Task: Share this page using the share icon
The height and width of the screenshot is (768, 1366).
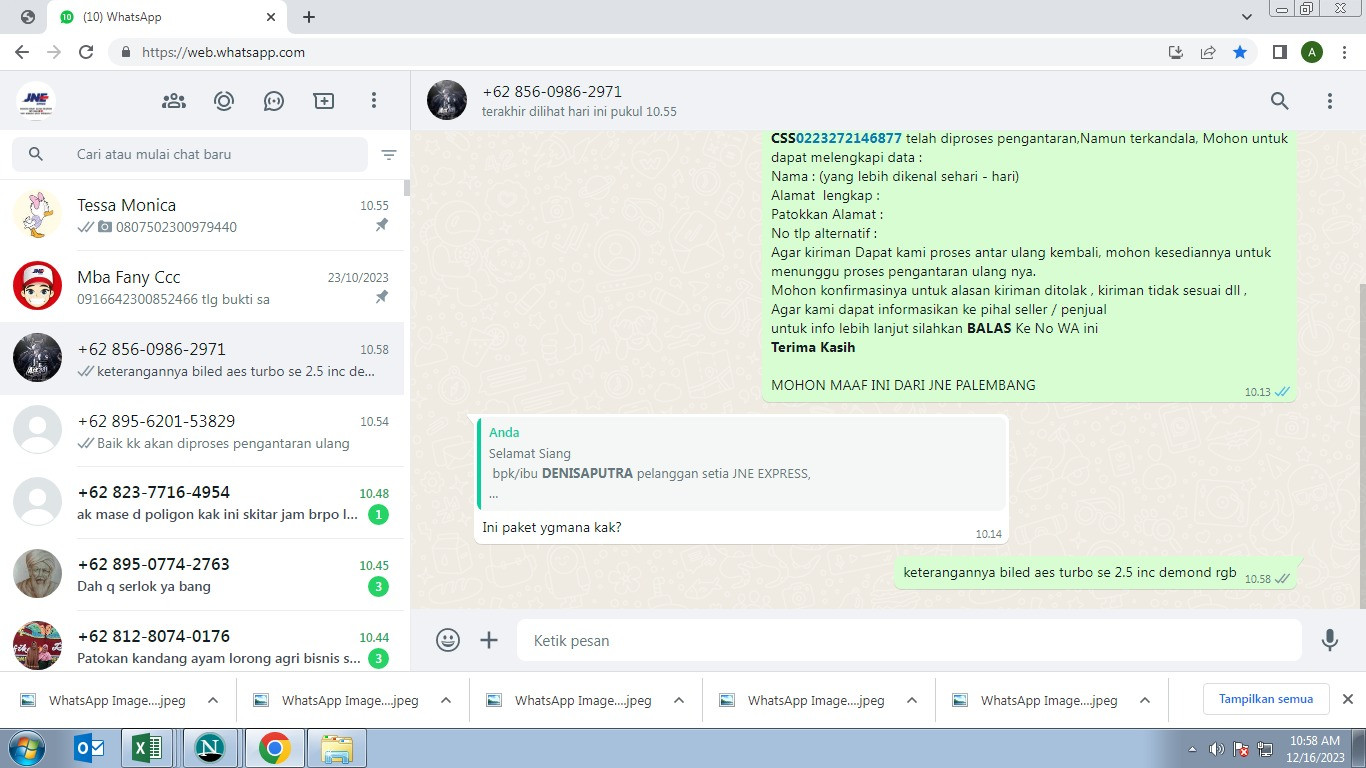Action: 1208,52
